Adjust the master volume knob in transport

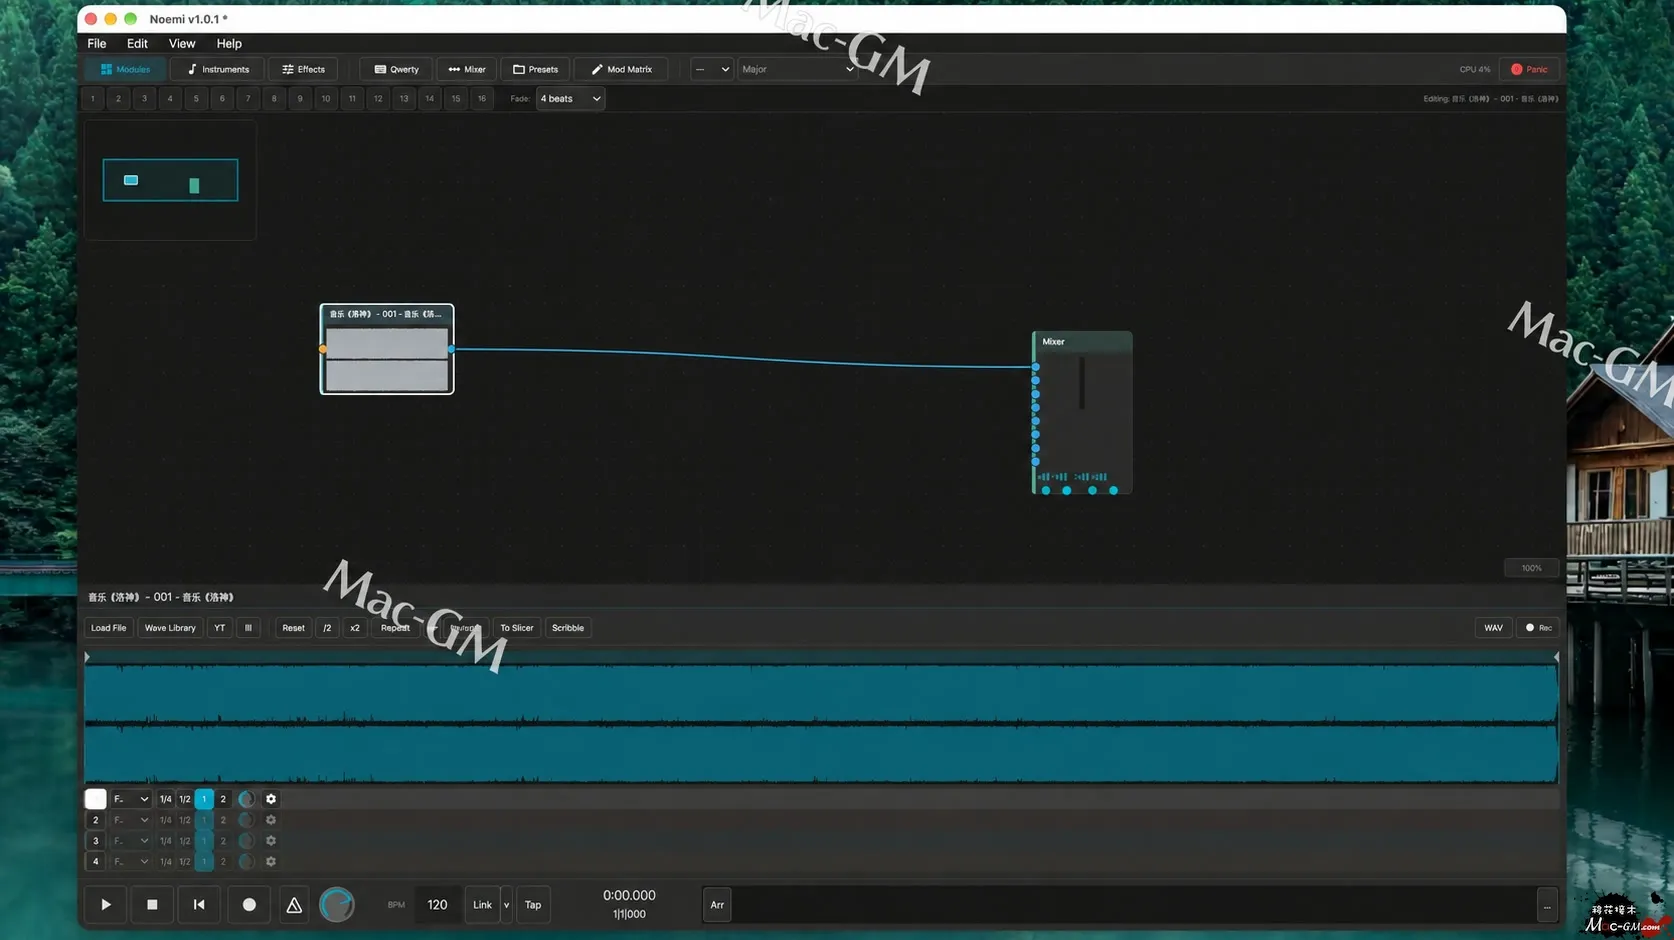[x=337, y=905]
